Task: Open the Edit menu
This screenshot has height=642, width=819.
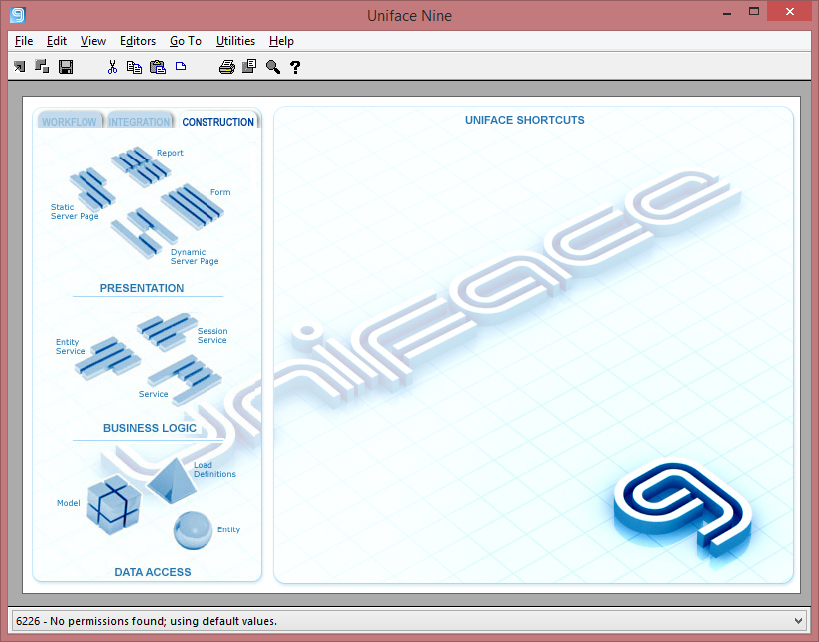Action: click(x=56, y=41)
